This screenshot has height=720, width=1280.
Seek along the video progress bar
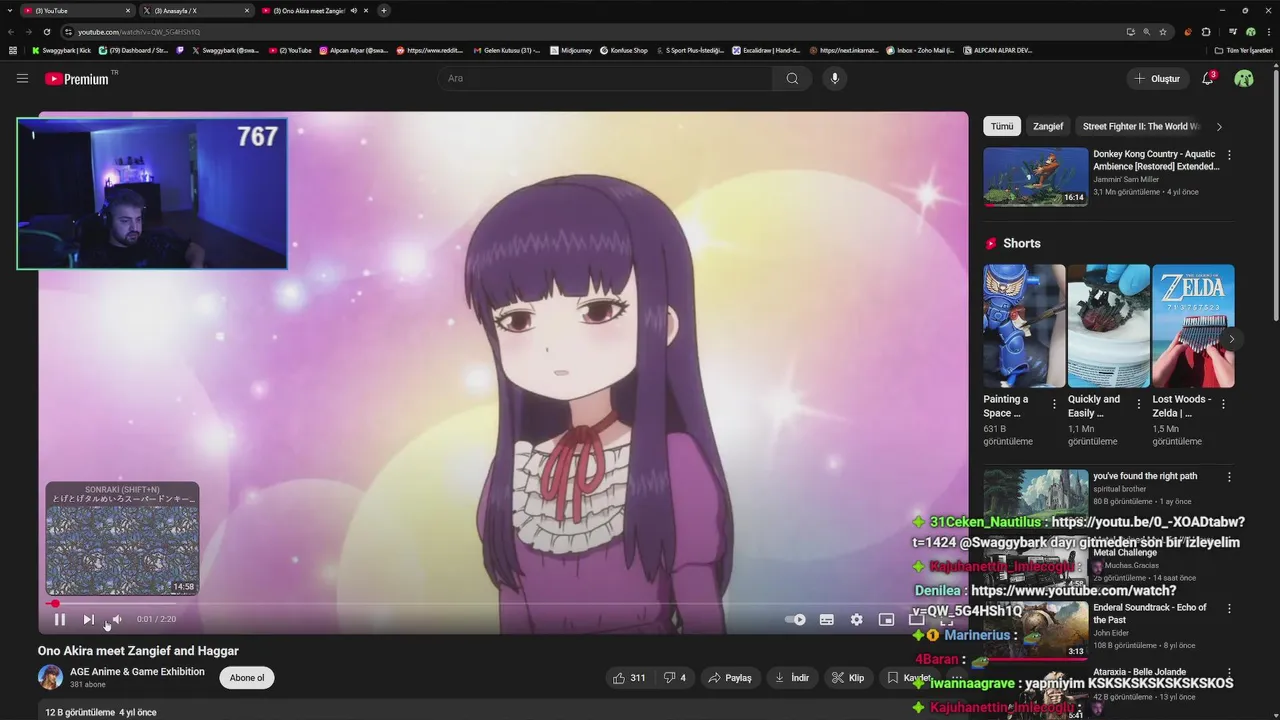[503, 603]
